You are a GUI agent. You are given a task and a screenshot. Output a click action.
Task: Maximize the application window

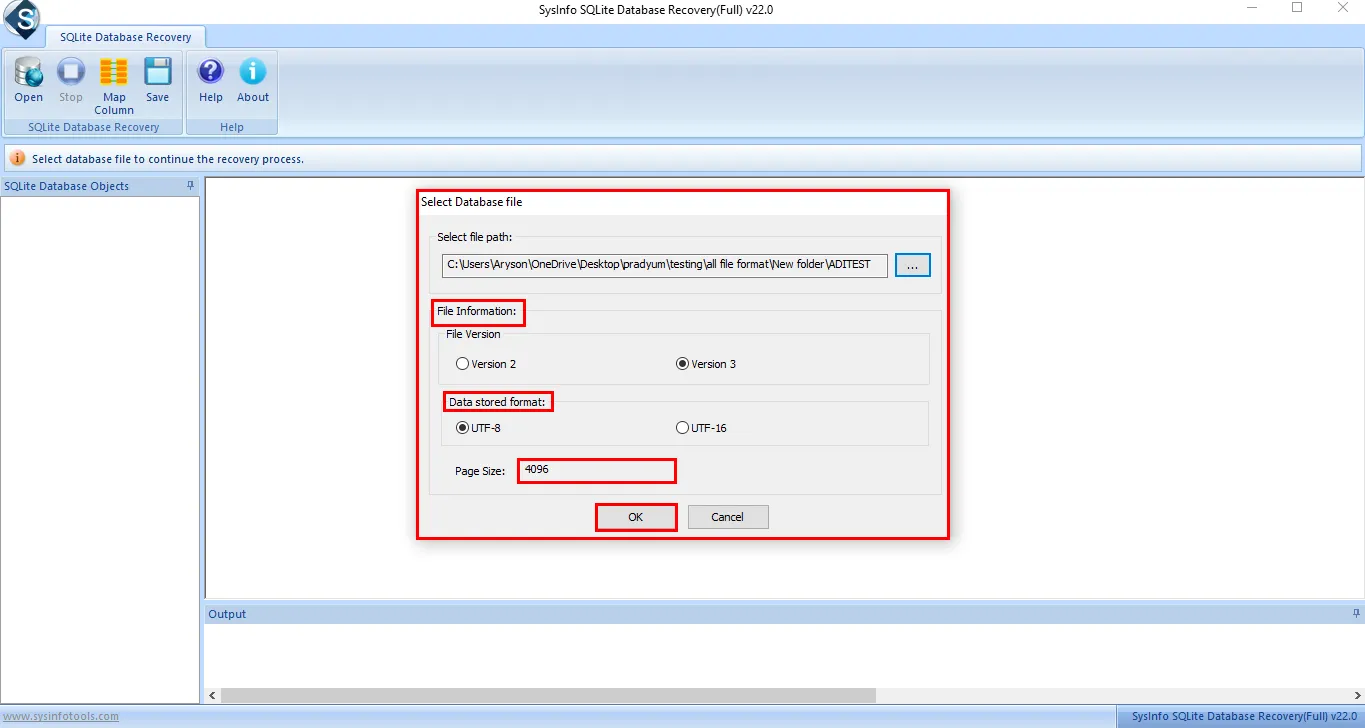click(1297, 8)
